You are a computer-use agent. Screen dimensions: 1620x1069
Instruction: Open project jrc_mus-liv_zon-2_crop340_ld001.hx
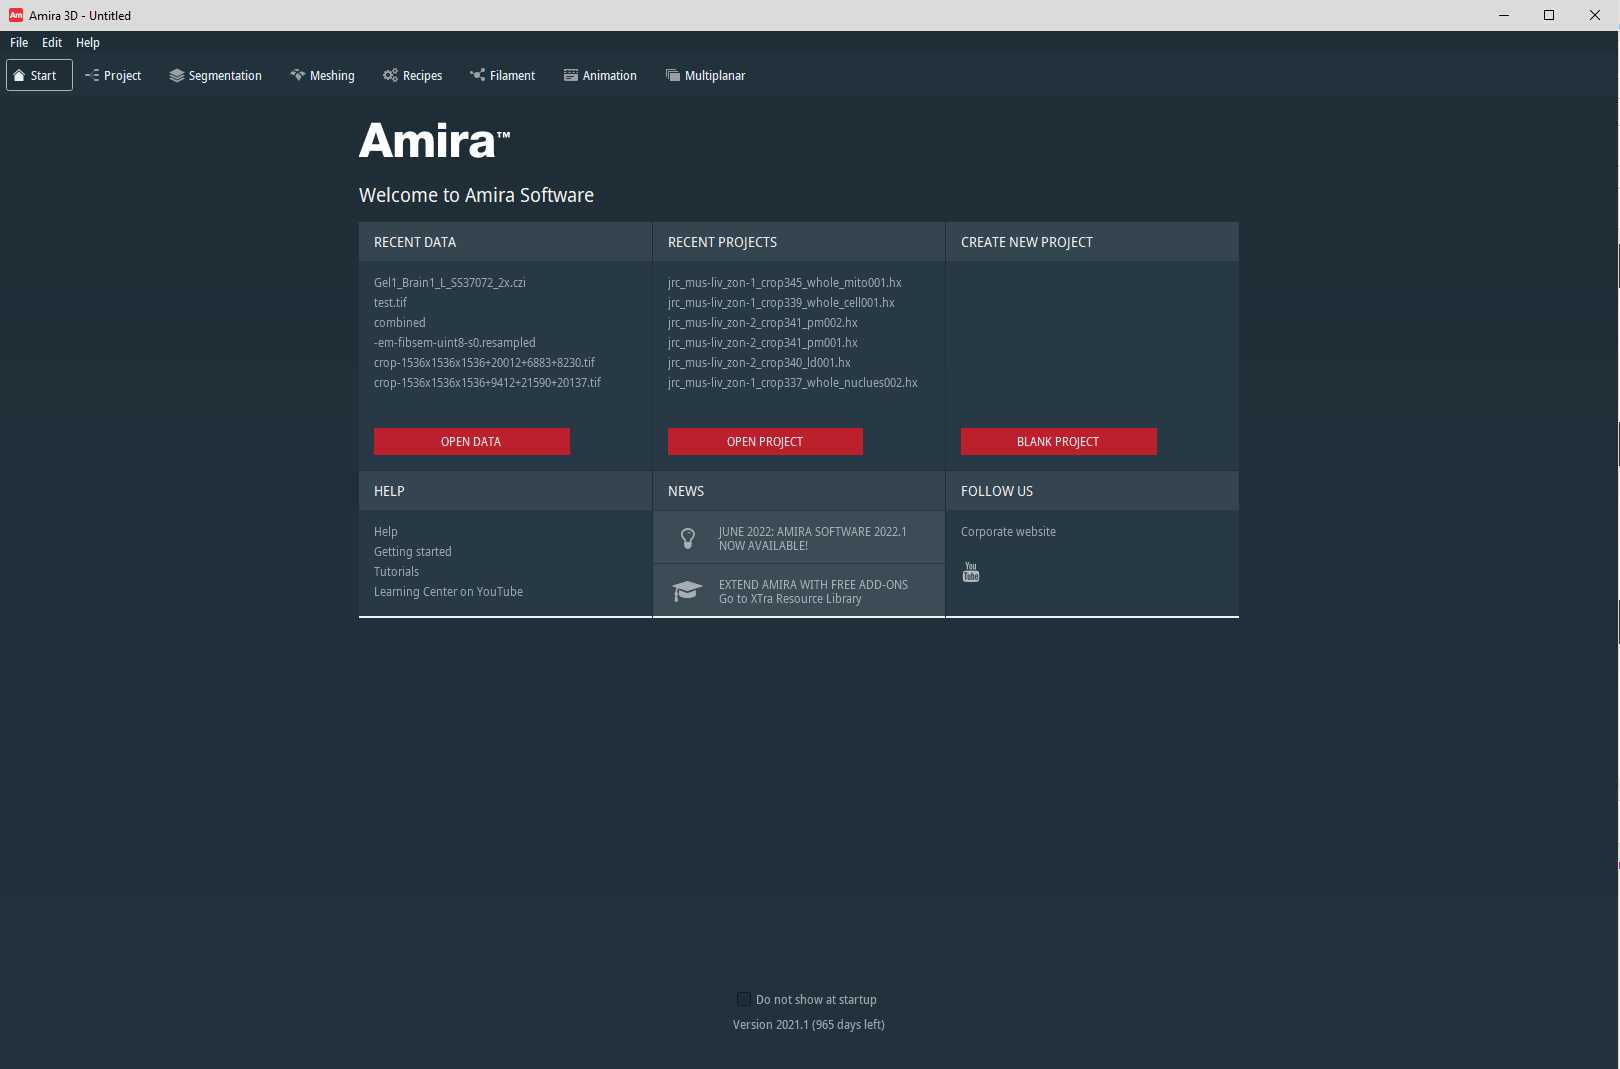(759, 362)
